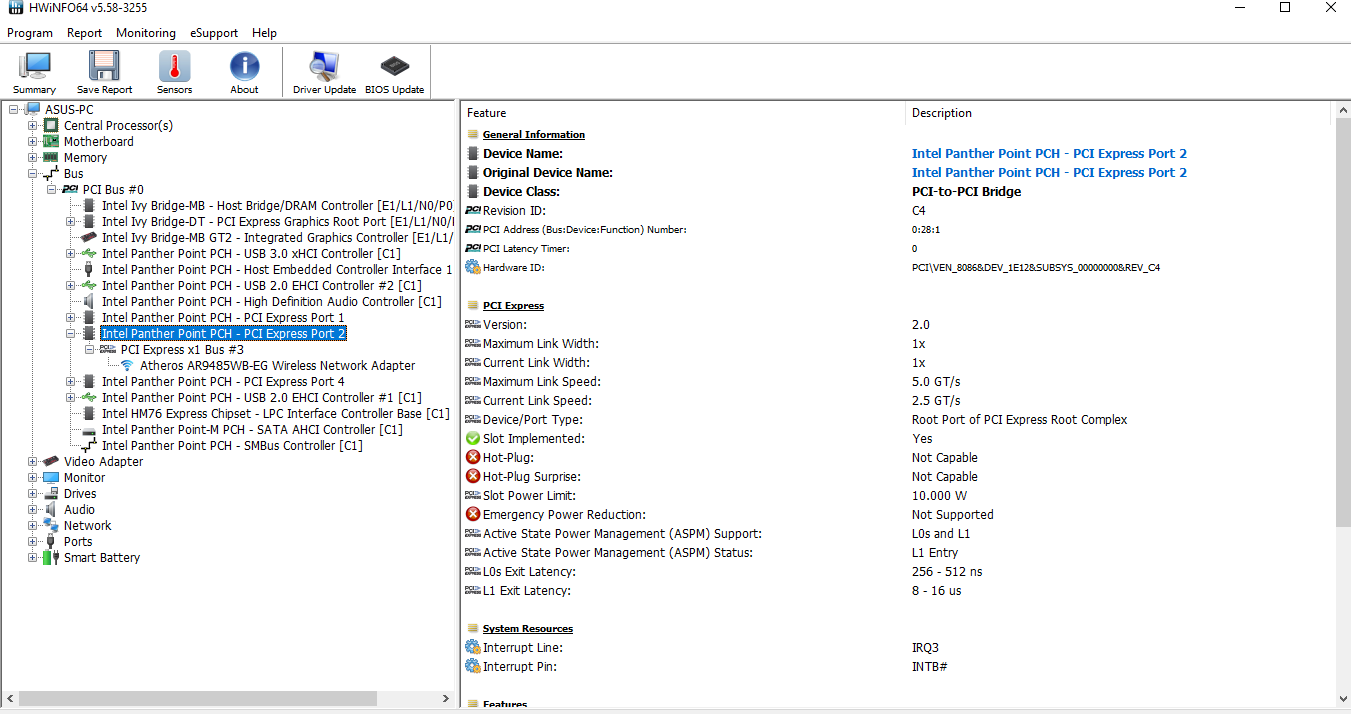This screenshot has width=1351, height=714.
Task: Select the SMBus Controller [C1] entry
Action: (232, 445)
